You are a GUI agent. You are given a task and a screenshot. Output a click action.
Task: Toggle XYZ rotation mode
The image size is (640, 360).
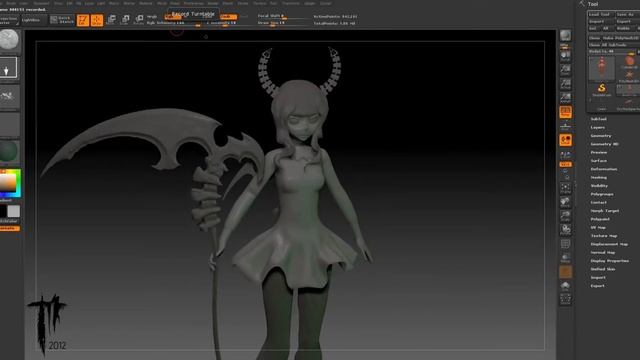coord(565,164)
